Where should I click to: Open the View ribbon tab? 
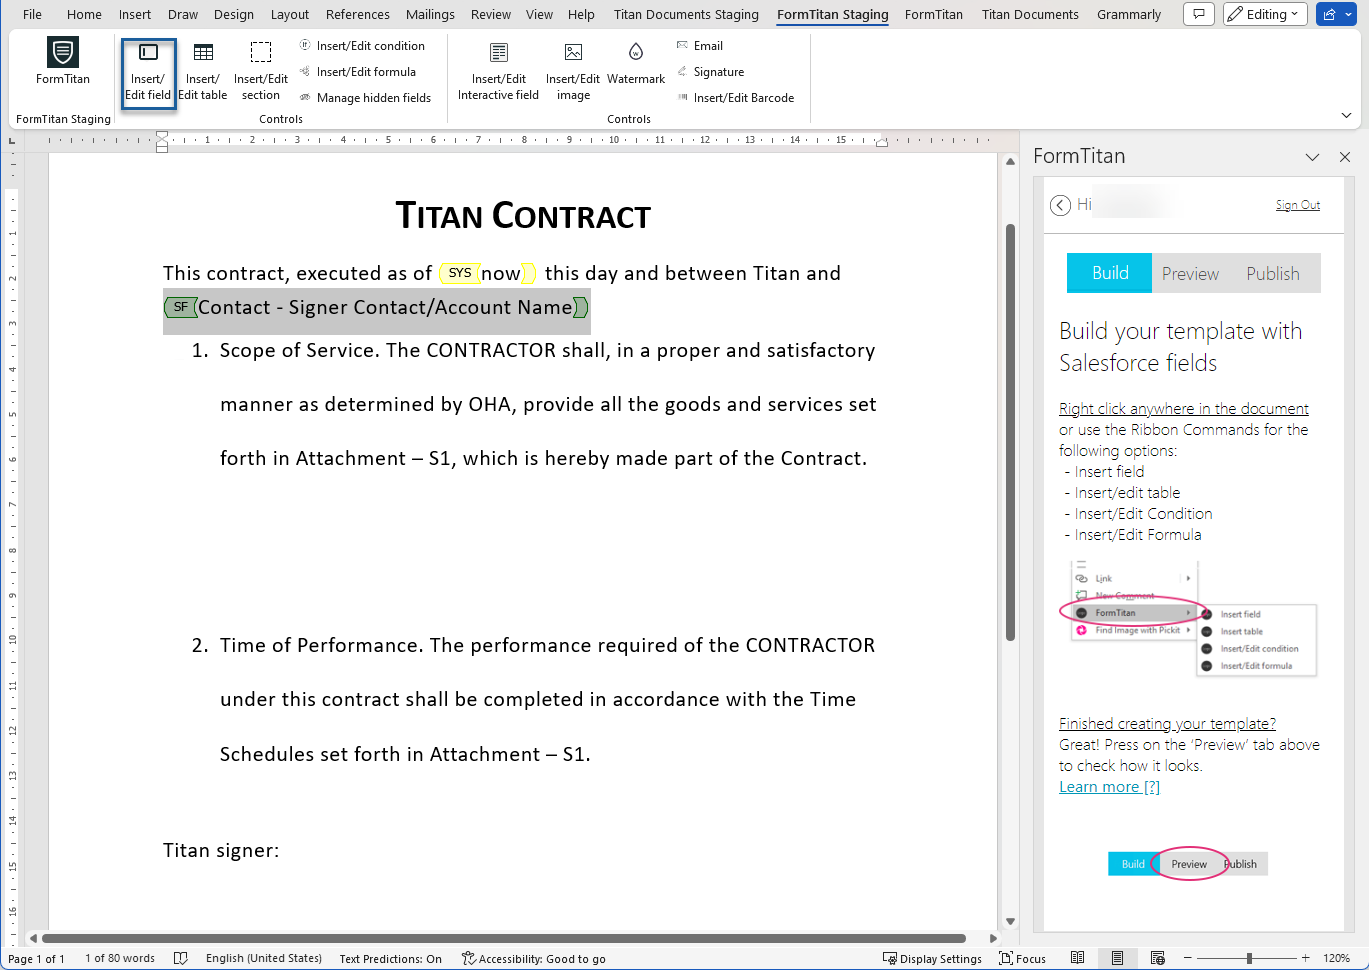coord(540,14)
